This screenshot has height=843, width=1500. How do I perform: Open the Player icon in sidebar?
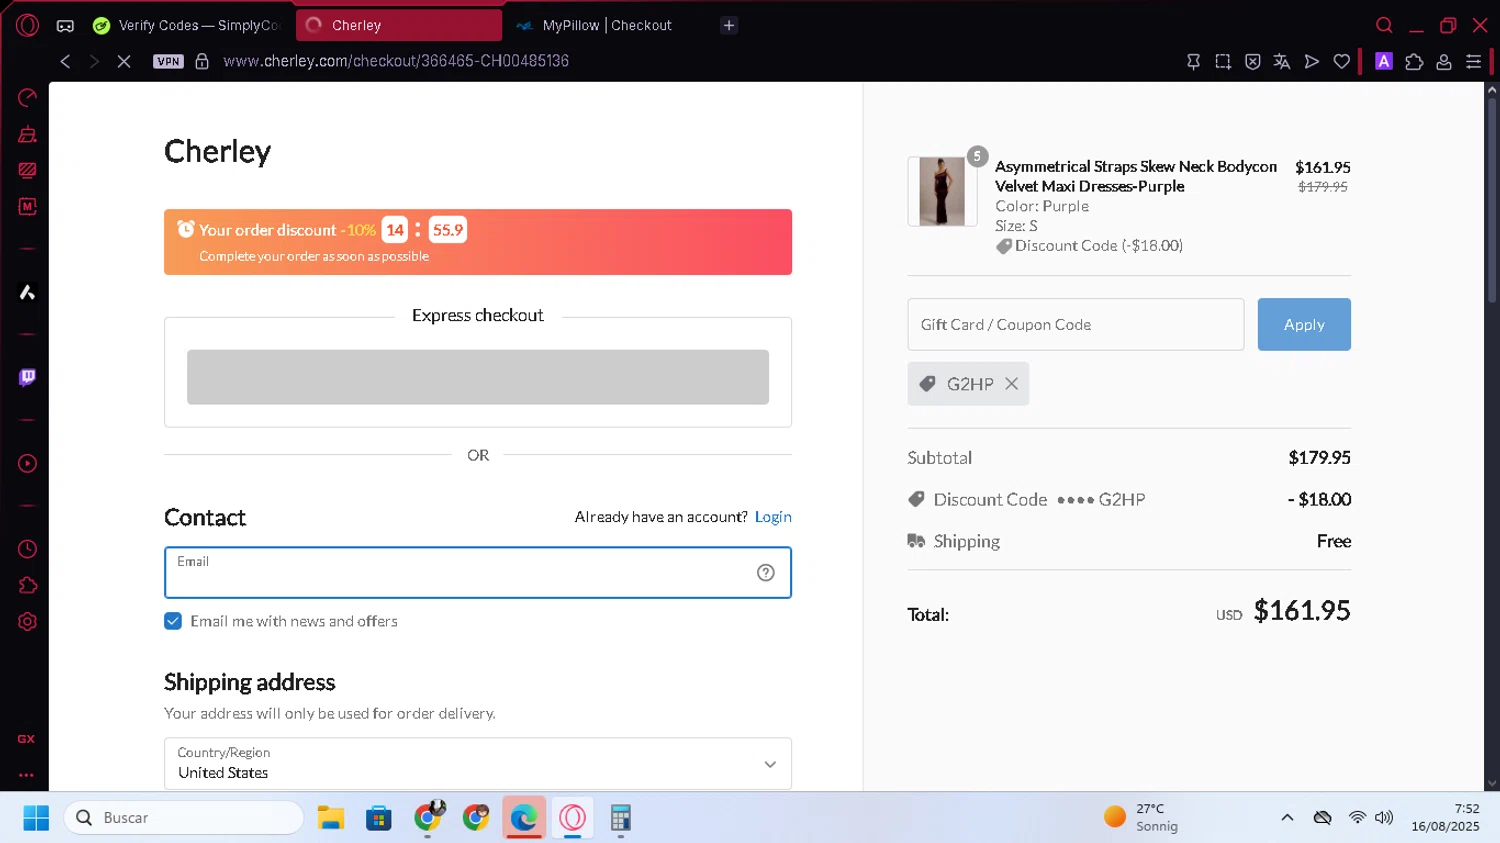[x=28, y=463]
